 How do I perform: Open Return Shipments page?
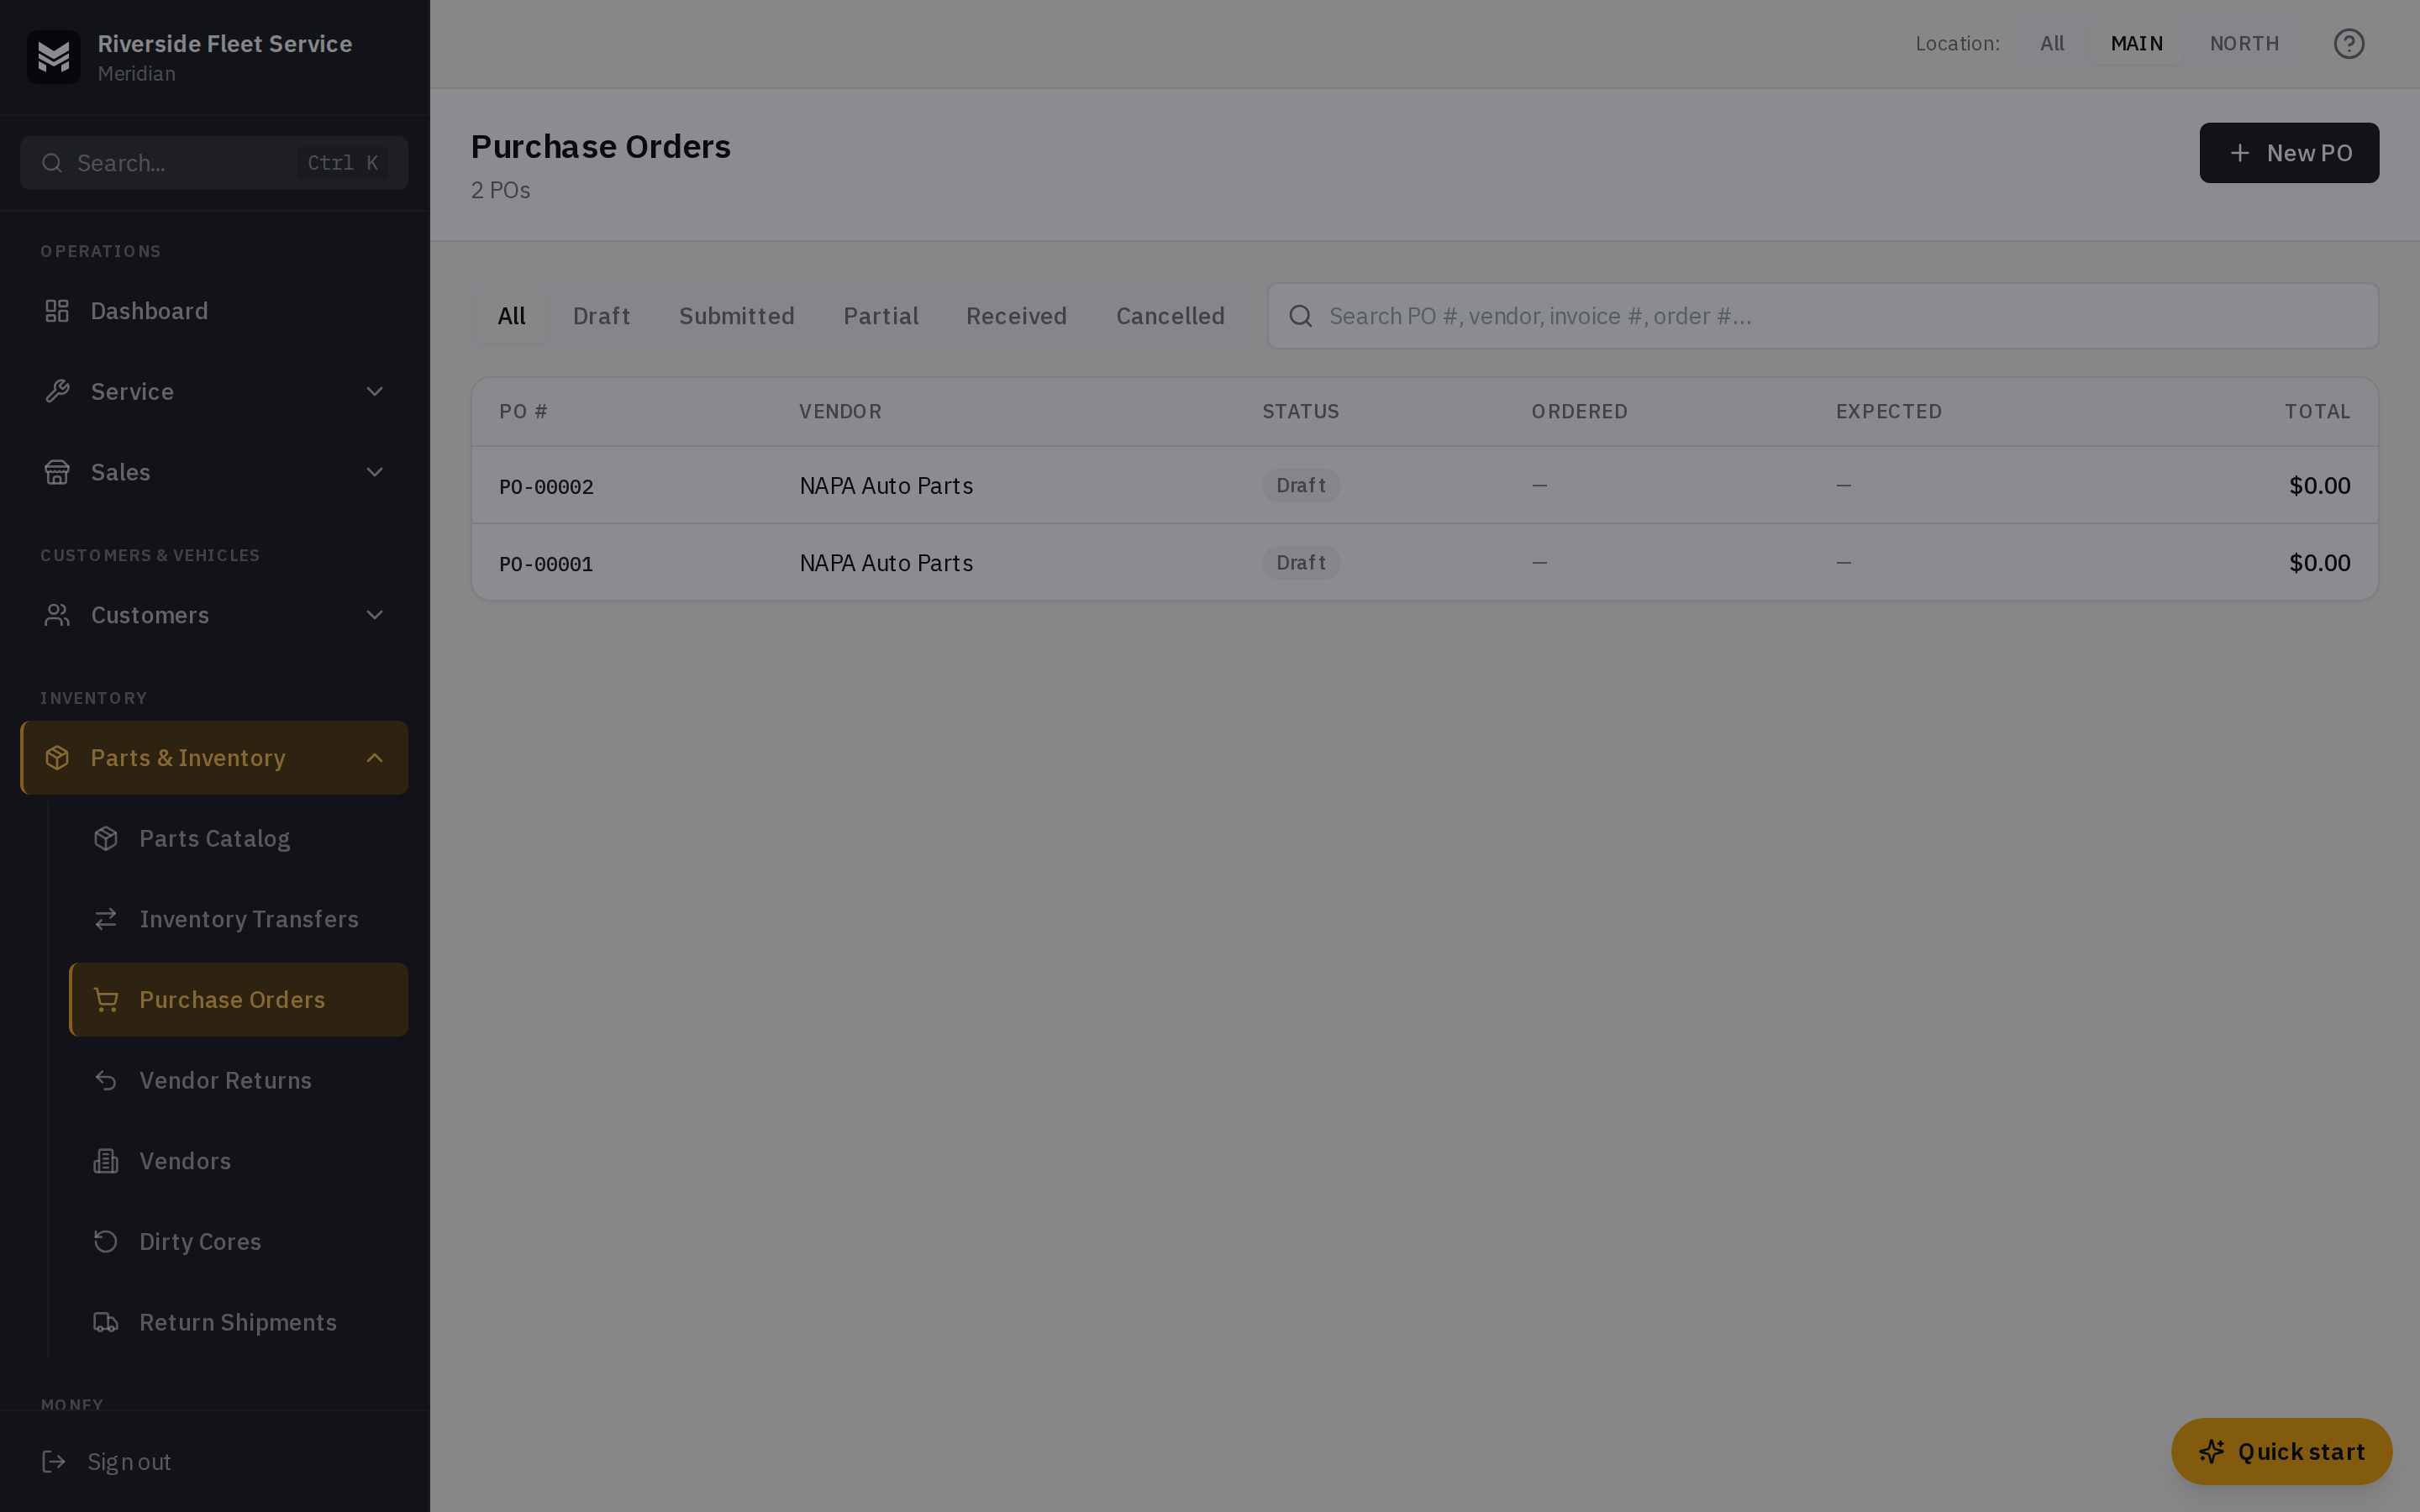coord(238,1323)
